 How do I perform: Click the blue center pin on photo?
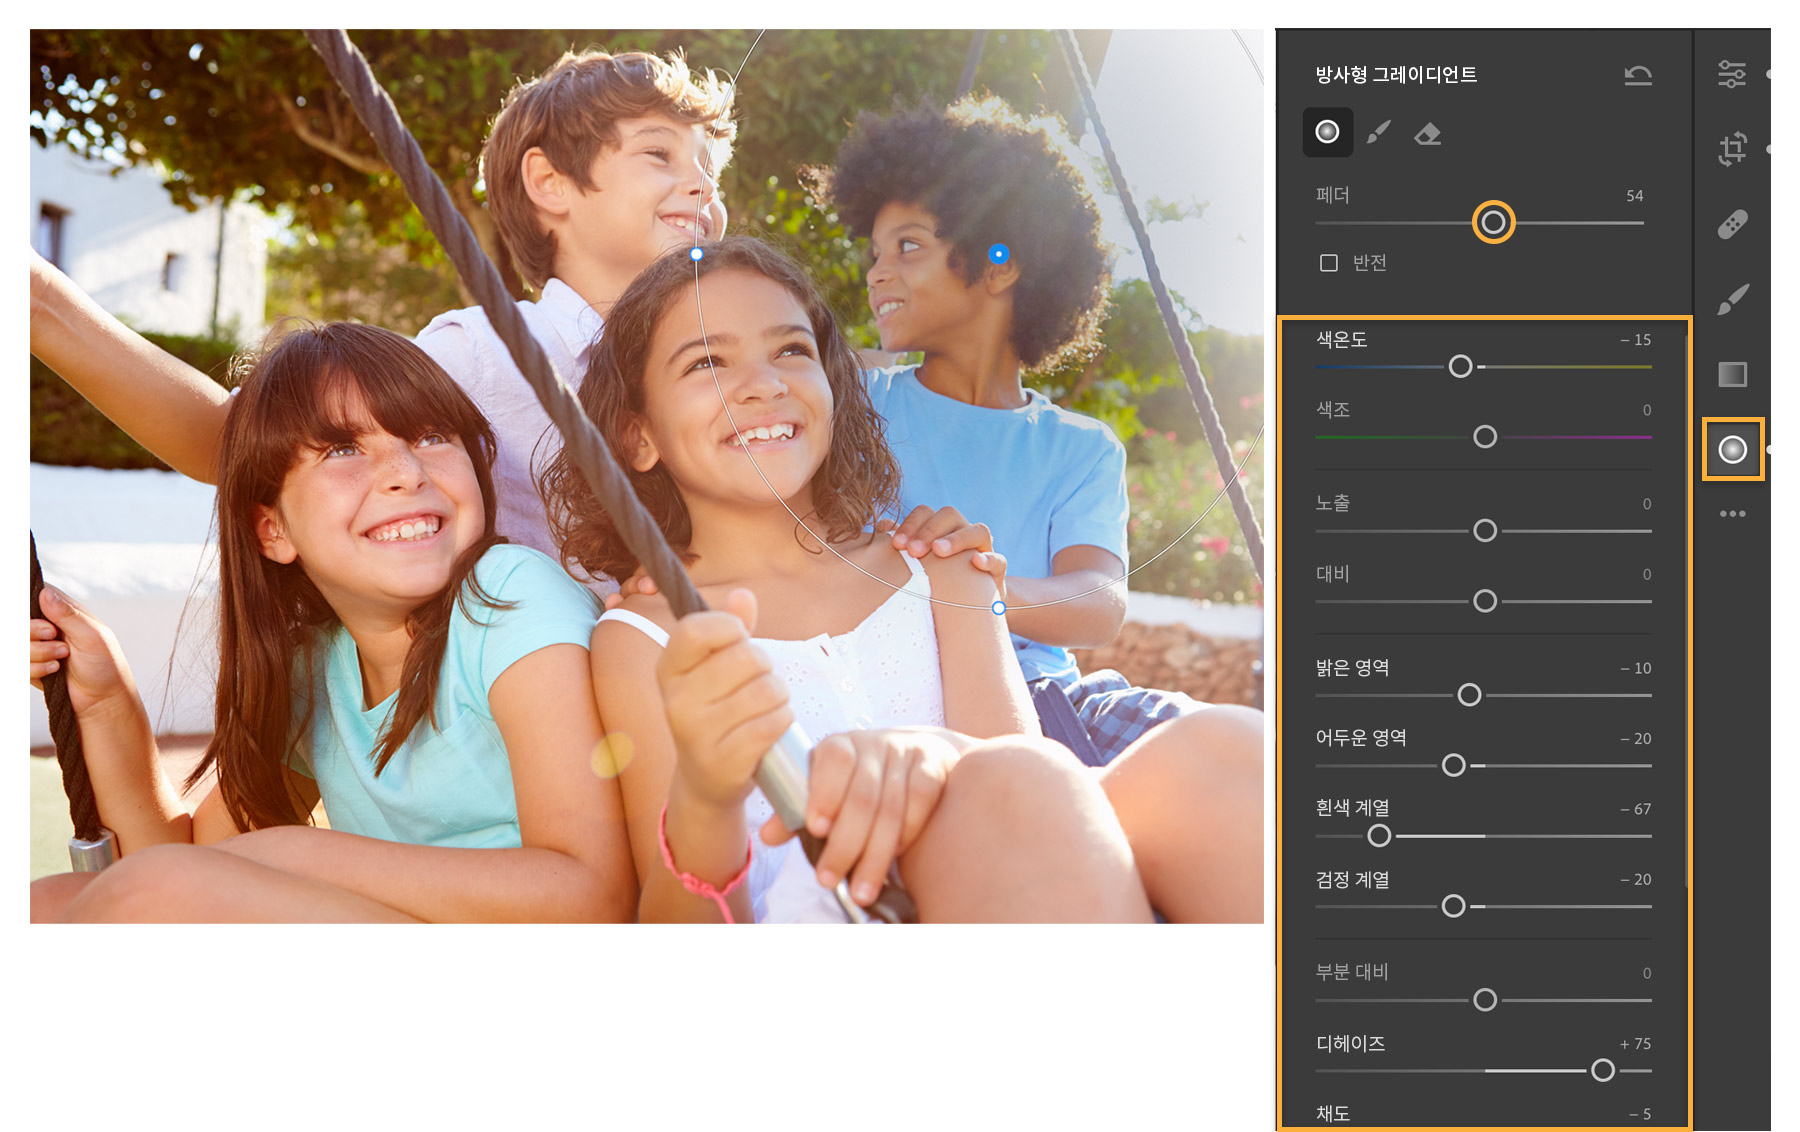[998, 254]
